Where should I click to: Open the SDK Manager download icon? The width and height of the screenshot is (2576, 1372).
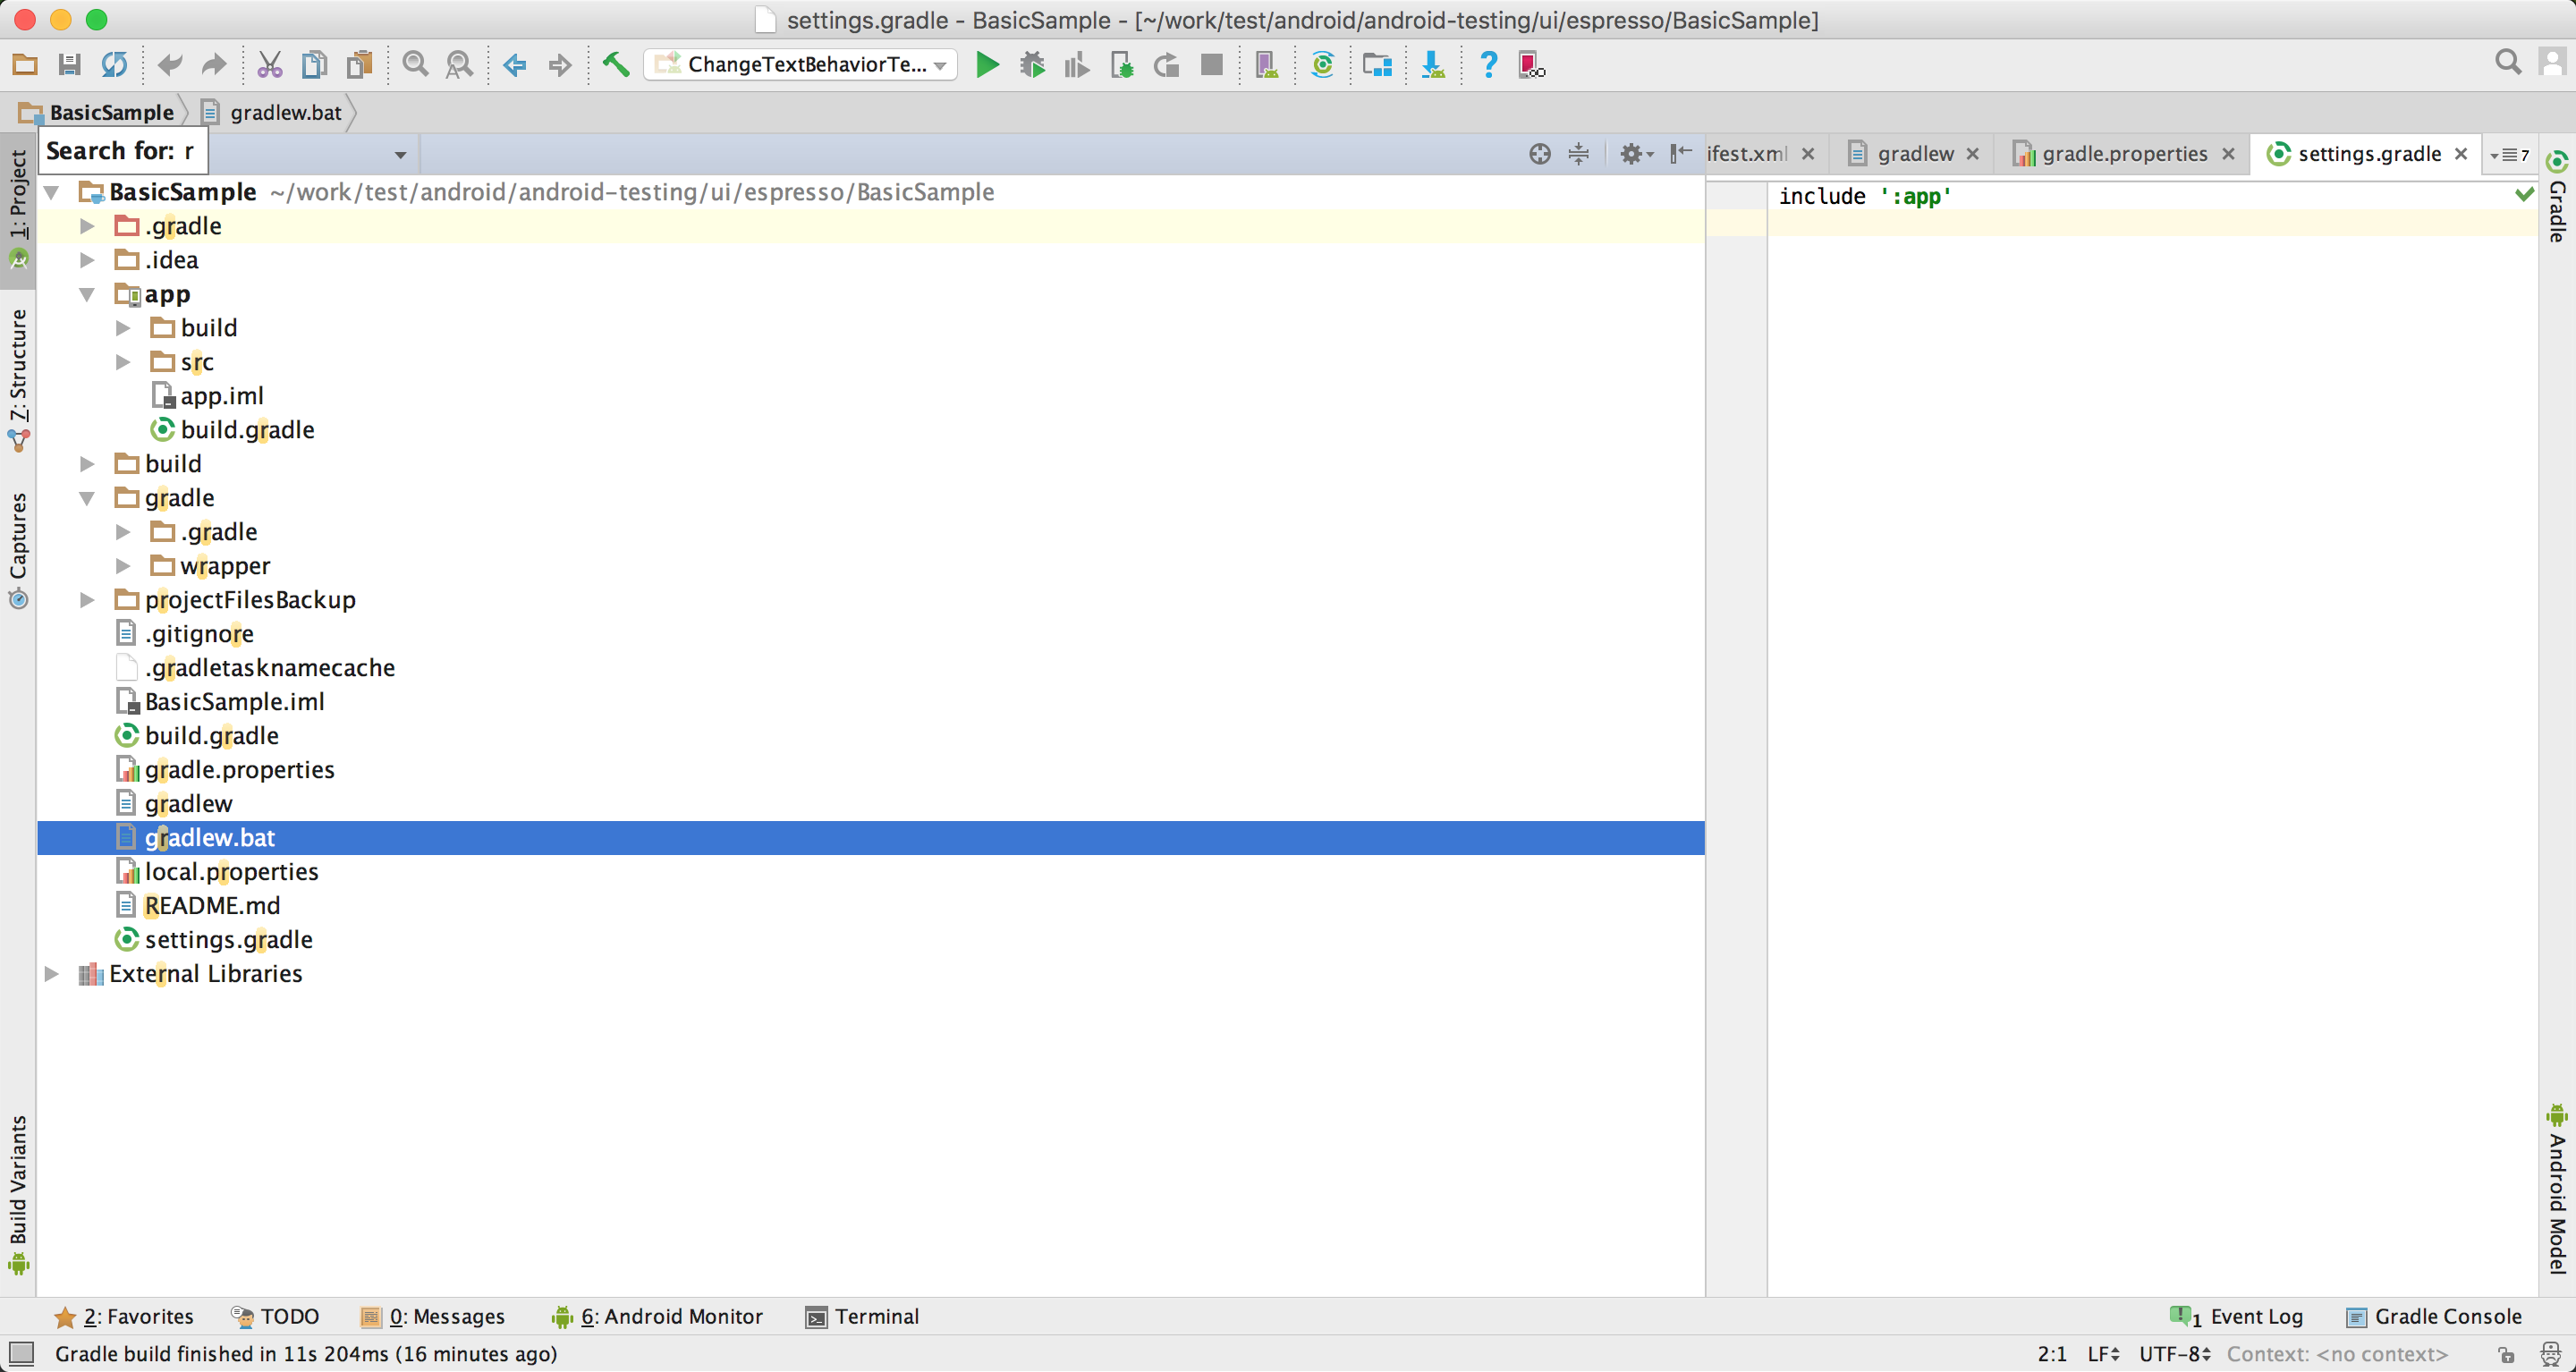[1432, 65]
